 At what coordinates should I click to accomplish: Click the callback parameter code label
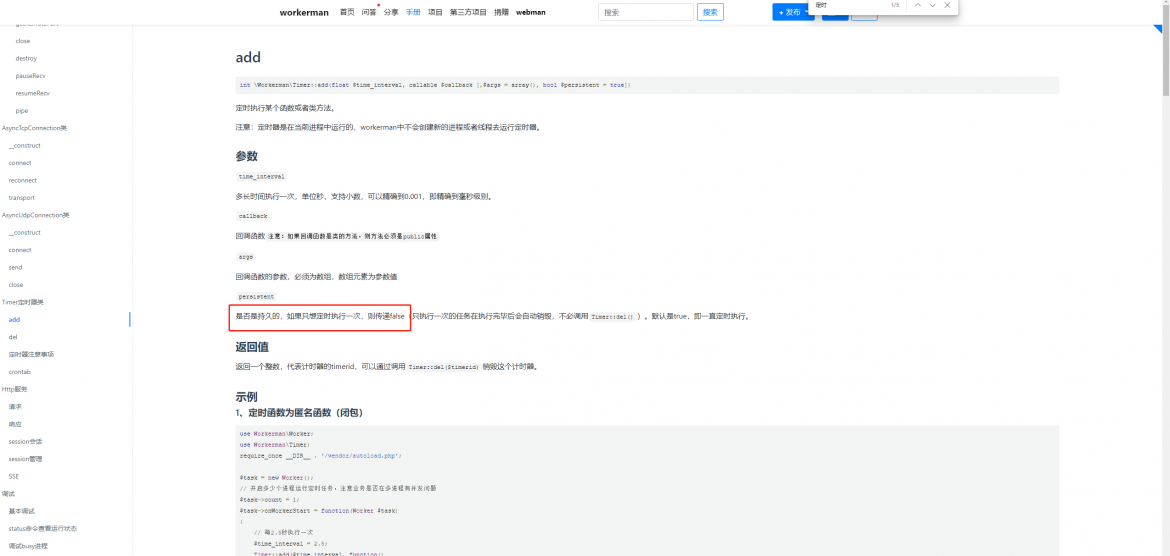pyautogui.click(x=253, y=216)
